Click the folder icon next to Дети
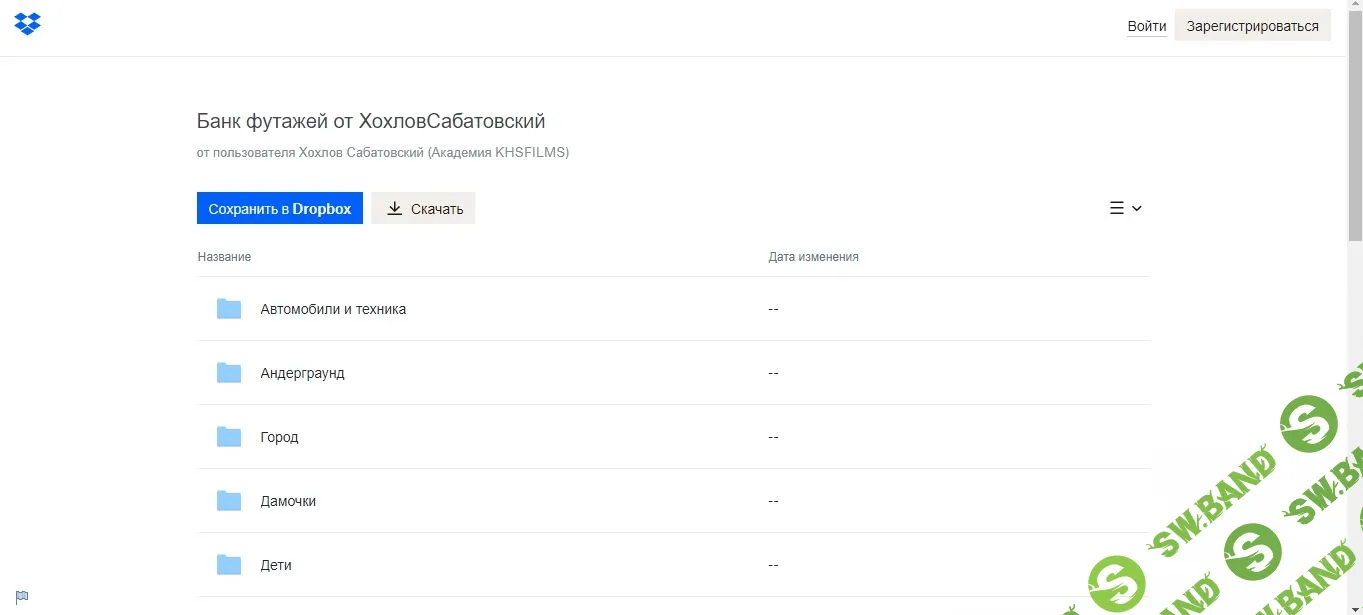This screenshot has height=615, width=1363. [x=229, y=565]
